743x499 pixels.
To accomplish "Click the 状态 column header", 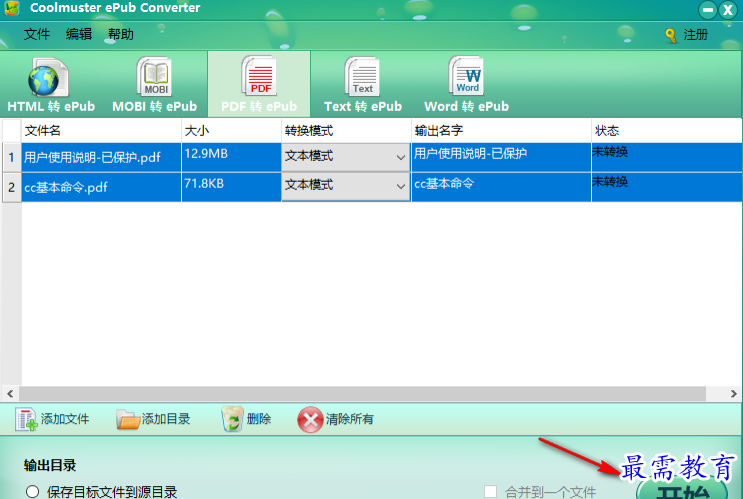I will [x=667, y=131].
